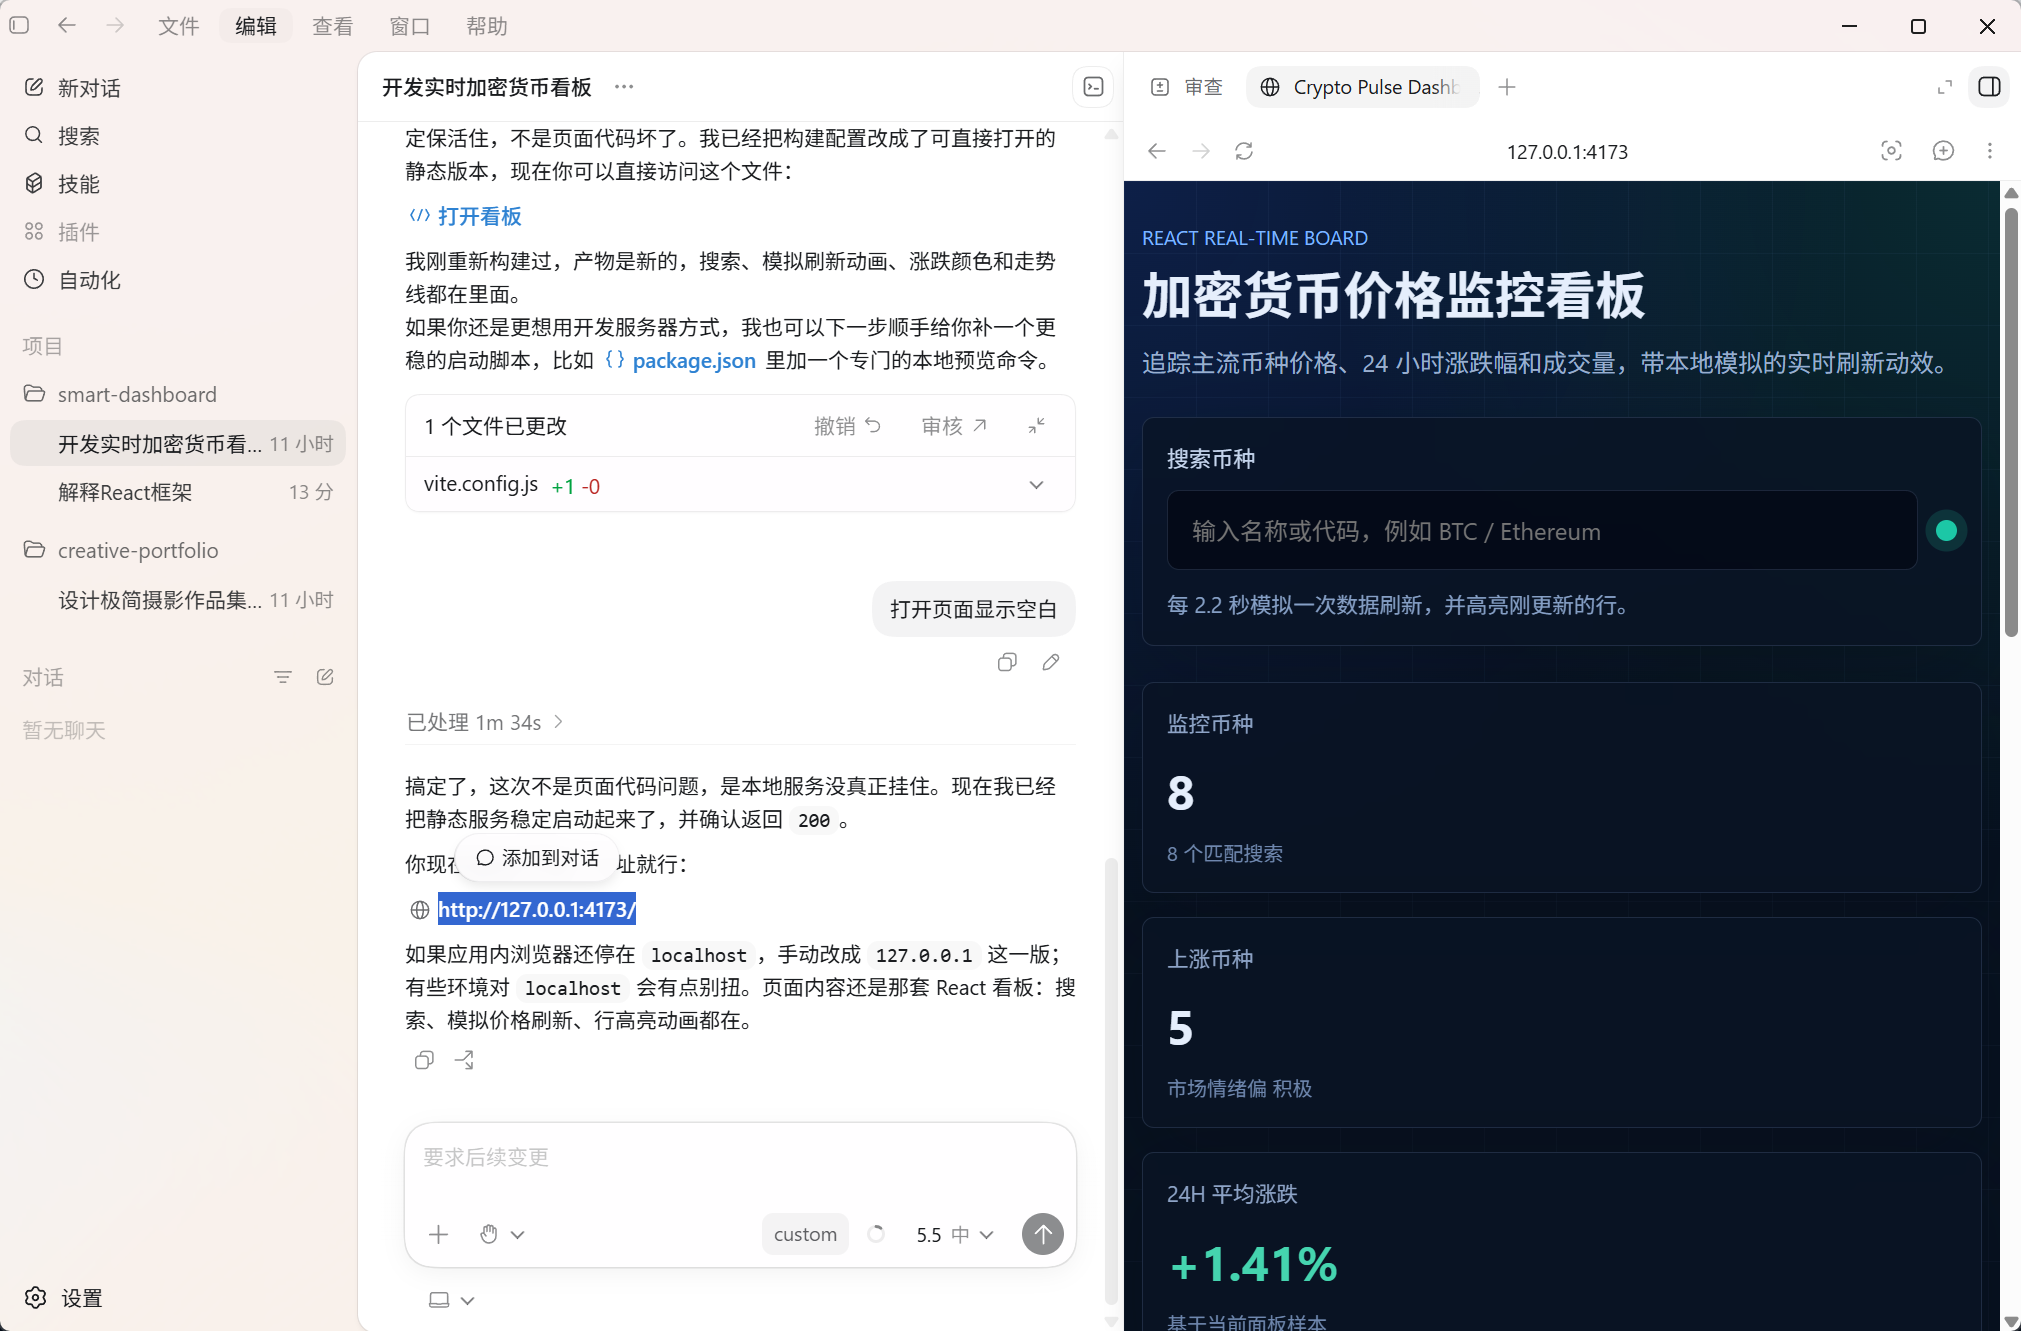2021x1331 pixels.
Task: Click the loading spinner beside custom
Action: [876, 1234]
